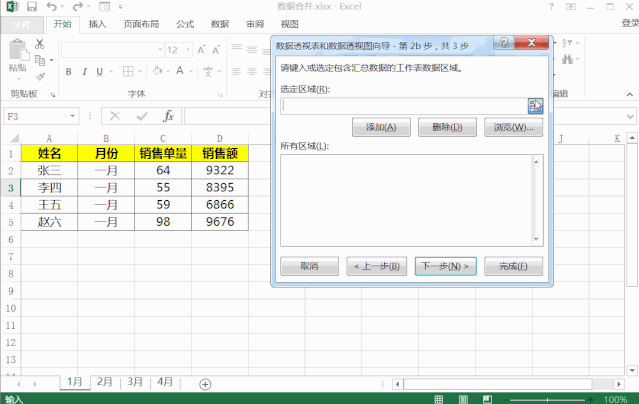Open the File tab
The width and height of the screenshot is (639, 404).
pyautogui.click(x=22, y=24)
